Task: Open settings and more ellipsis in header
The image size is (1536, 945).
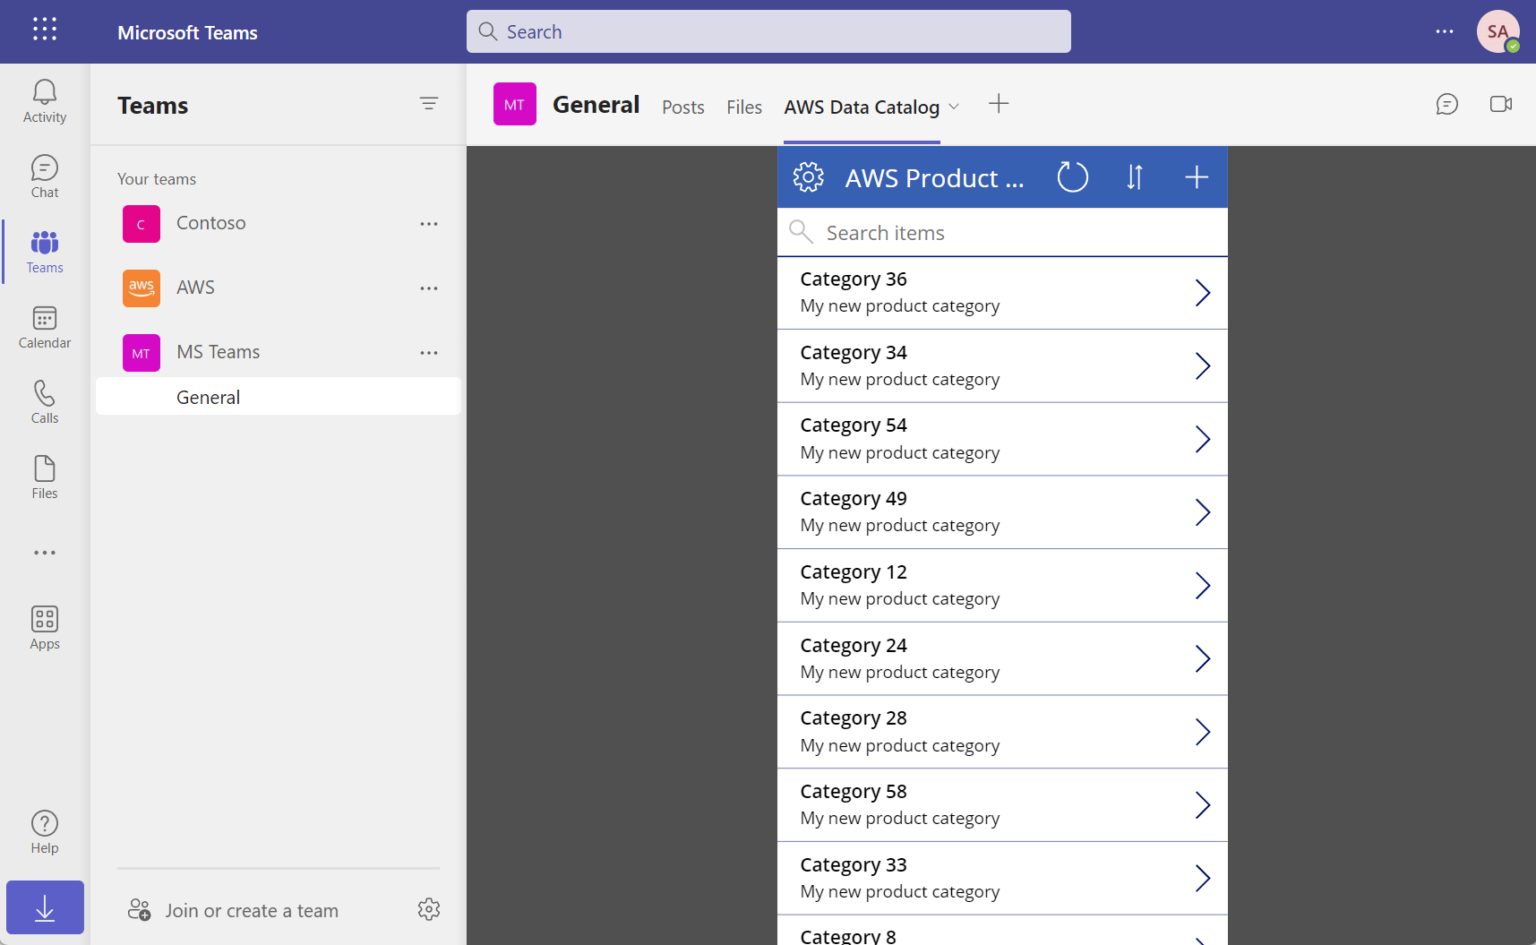Action: coord(1444,31)
